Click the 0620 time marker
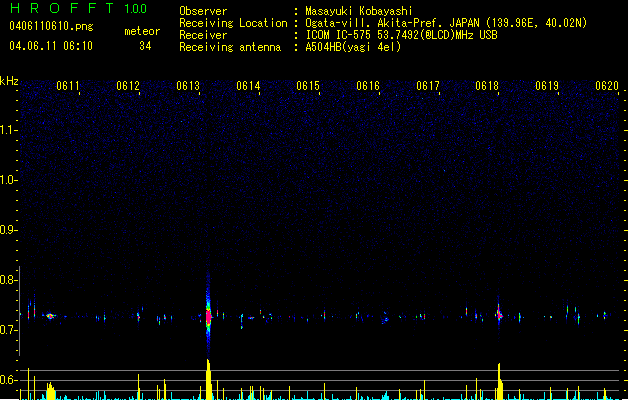Screen dimensions: 629x400 (x=607, y=86)
